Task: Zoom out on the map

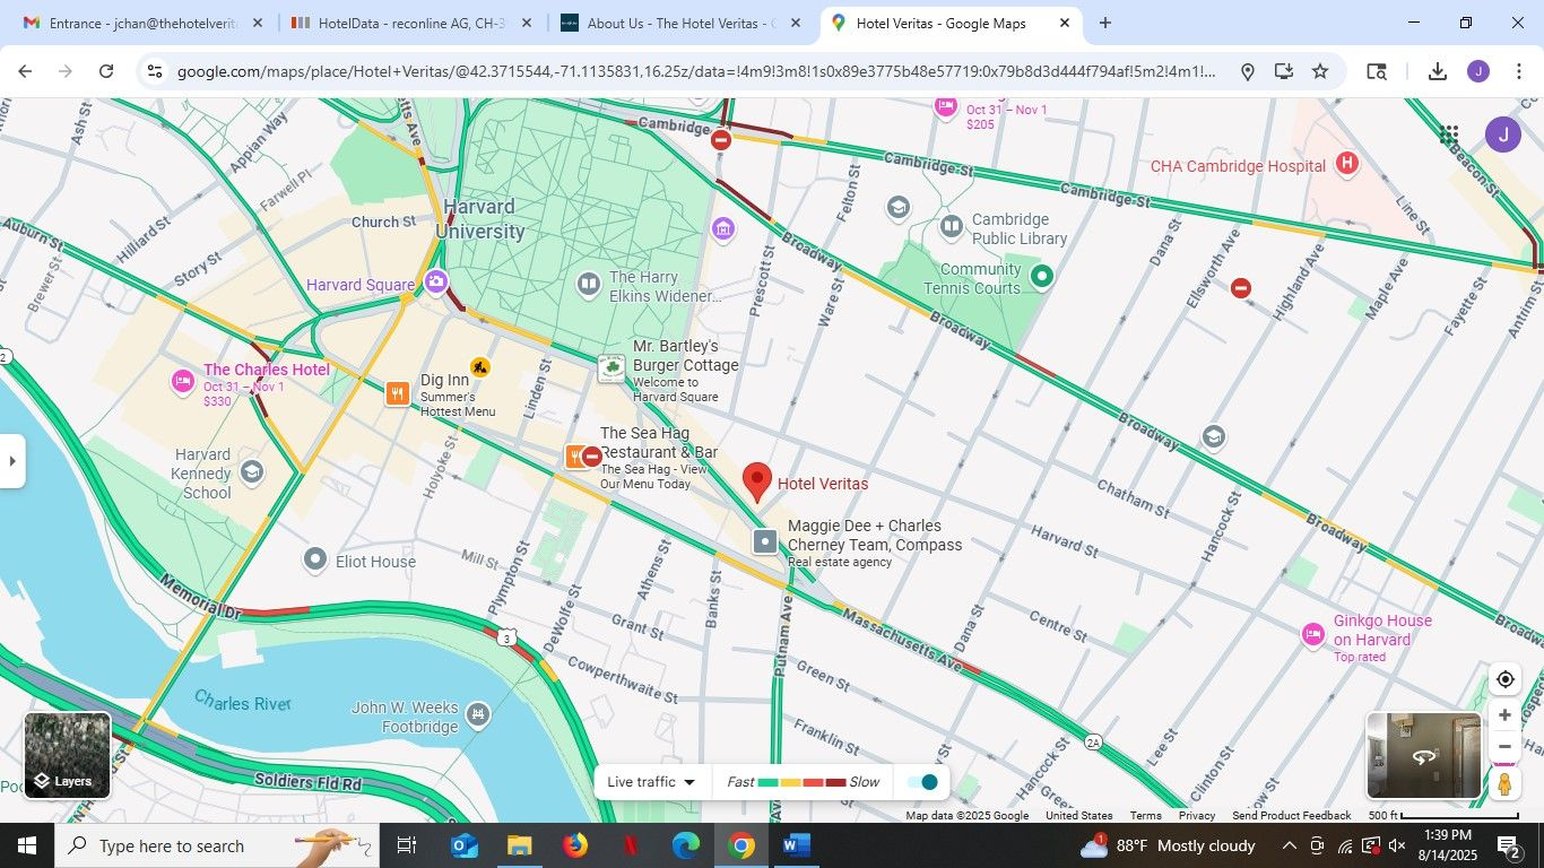Action: [x=1504, y=747]
